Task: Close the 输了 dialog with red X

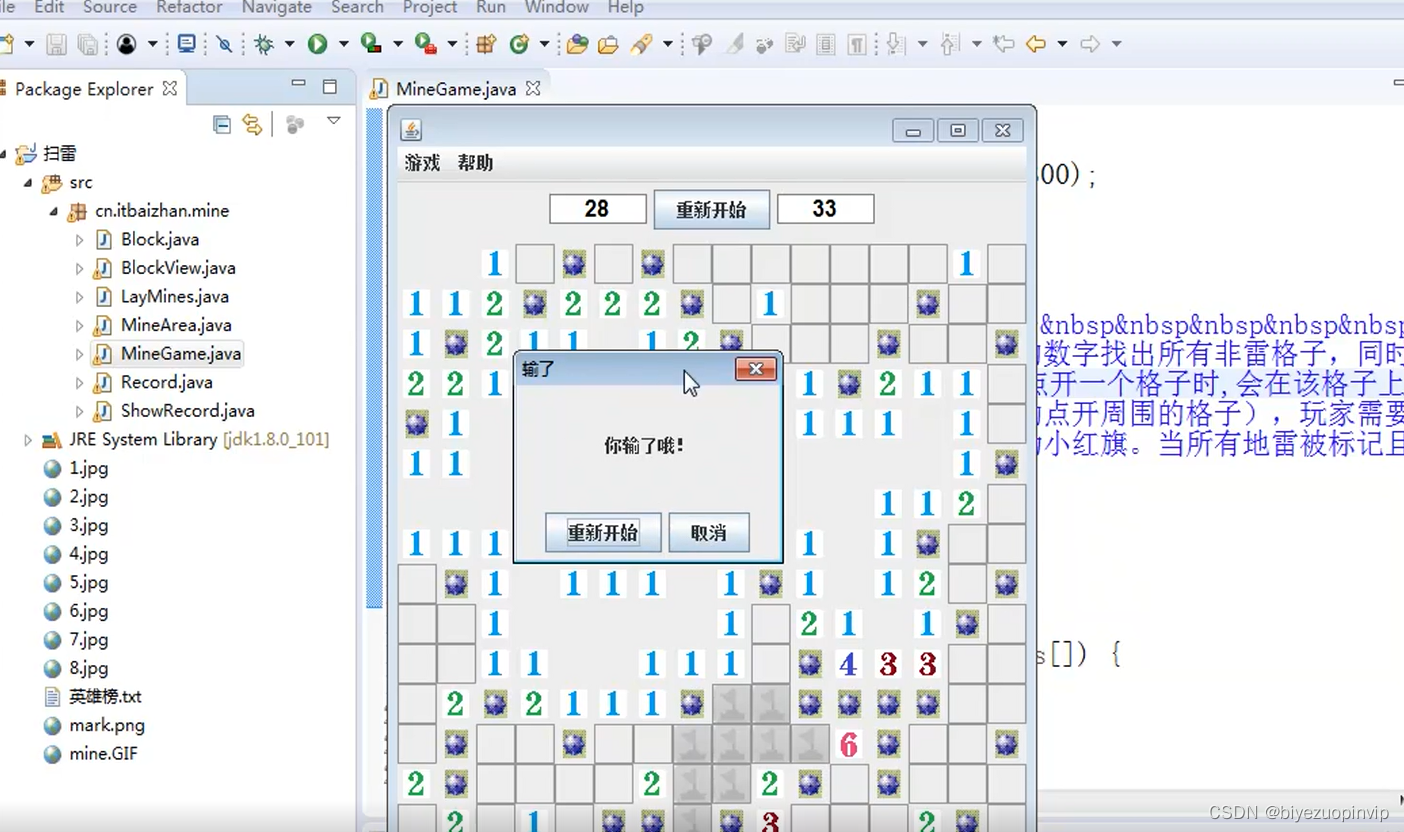Action: point(756,369)
